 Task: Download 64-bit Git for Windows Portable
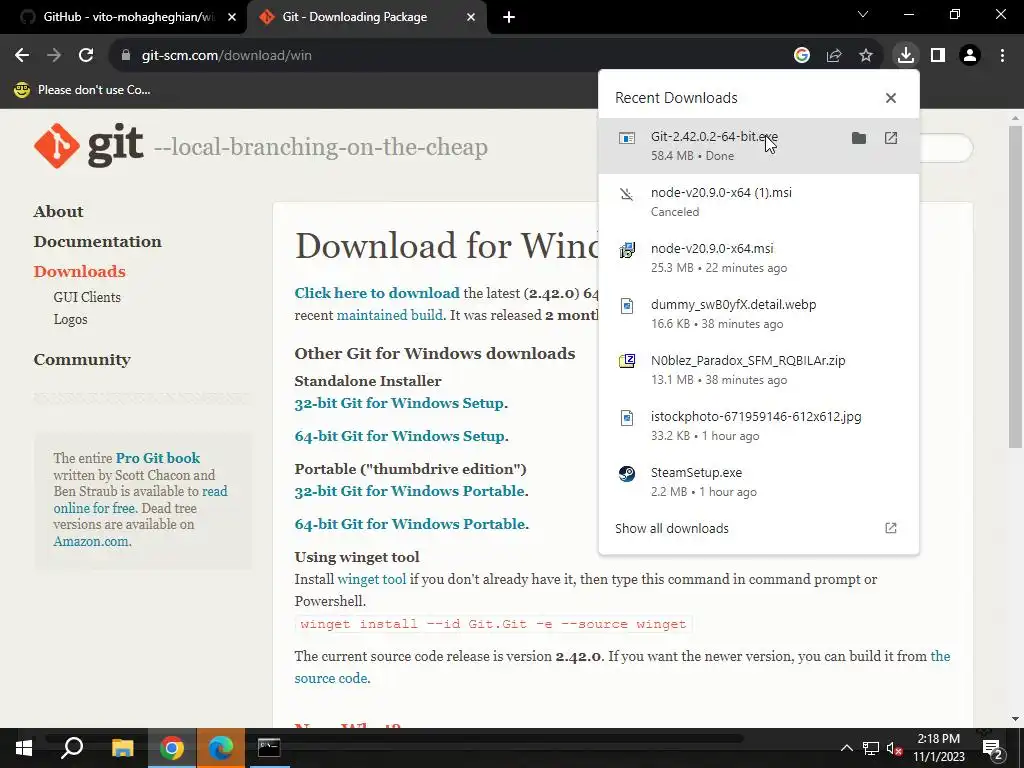tap(410, 524)
